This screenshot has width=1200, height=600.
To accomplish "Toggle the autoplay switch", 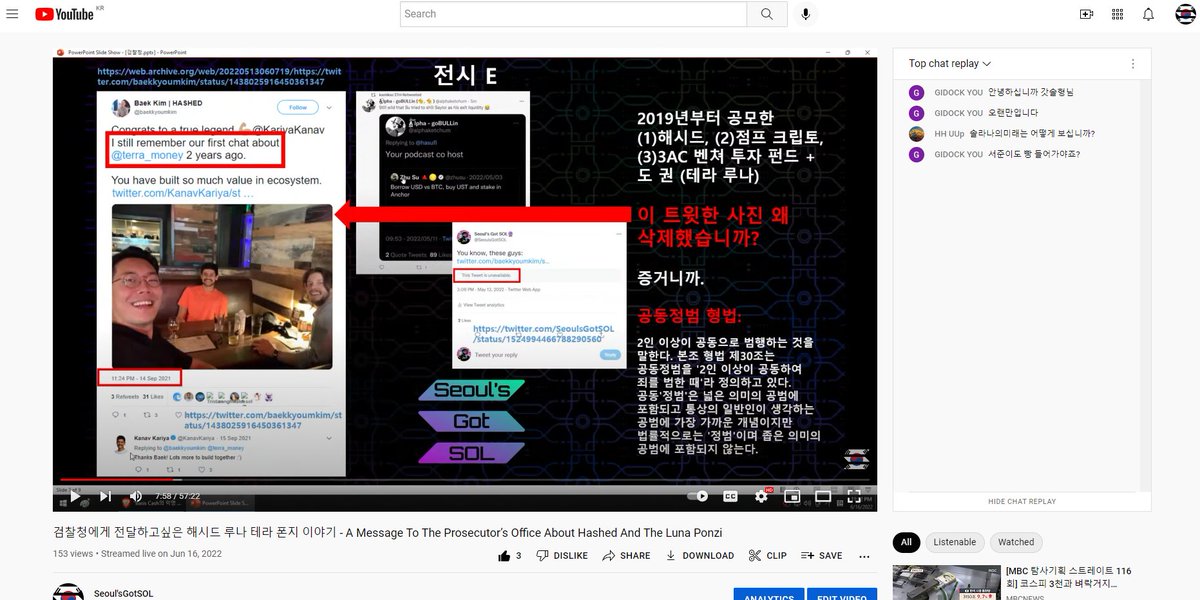I will pyautogui.click(x=698, y=496).
